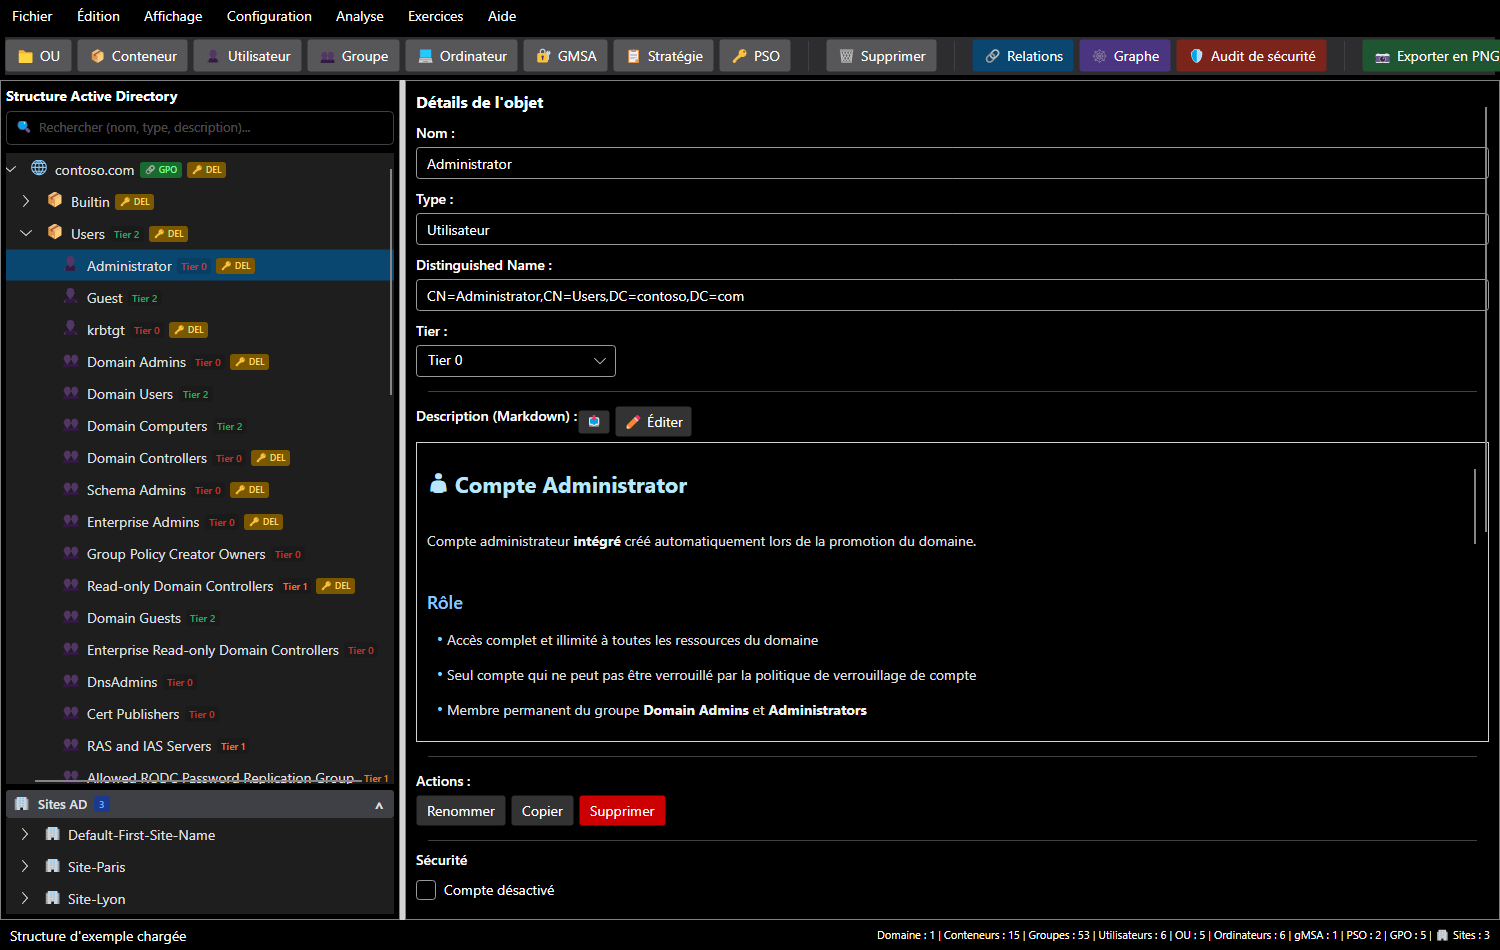Collapse the Users container
This screenshot has width=1500, height=950.
click(26, 233)
